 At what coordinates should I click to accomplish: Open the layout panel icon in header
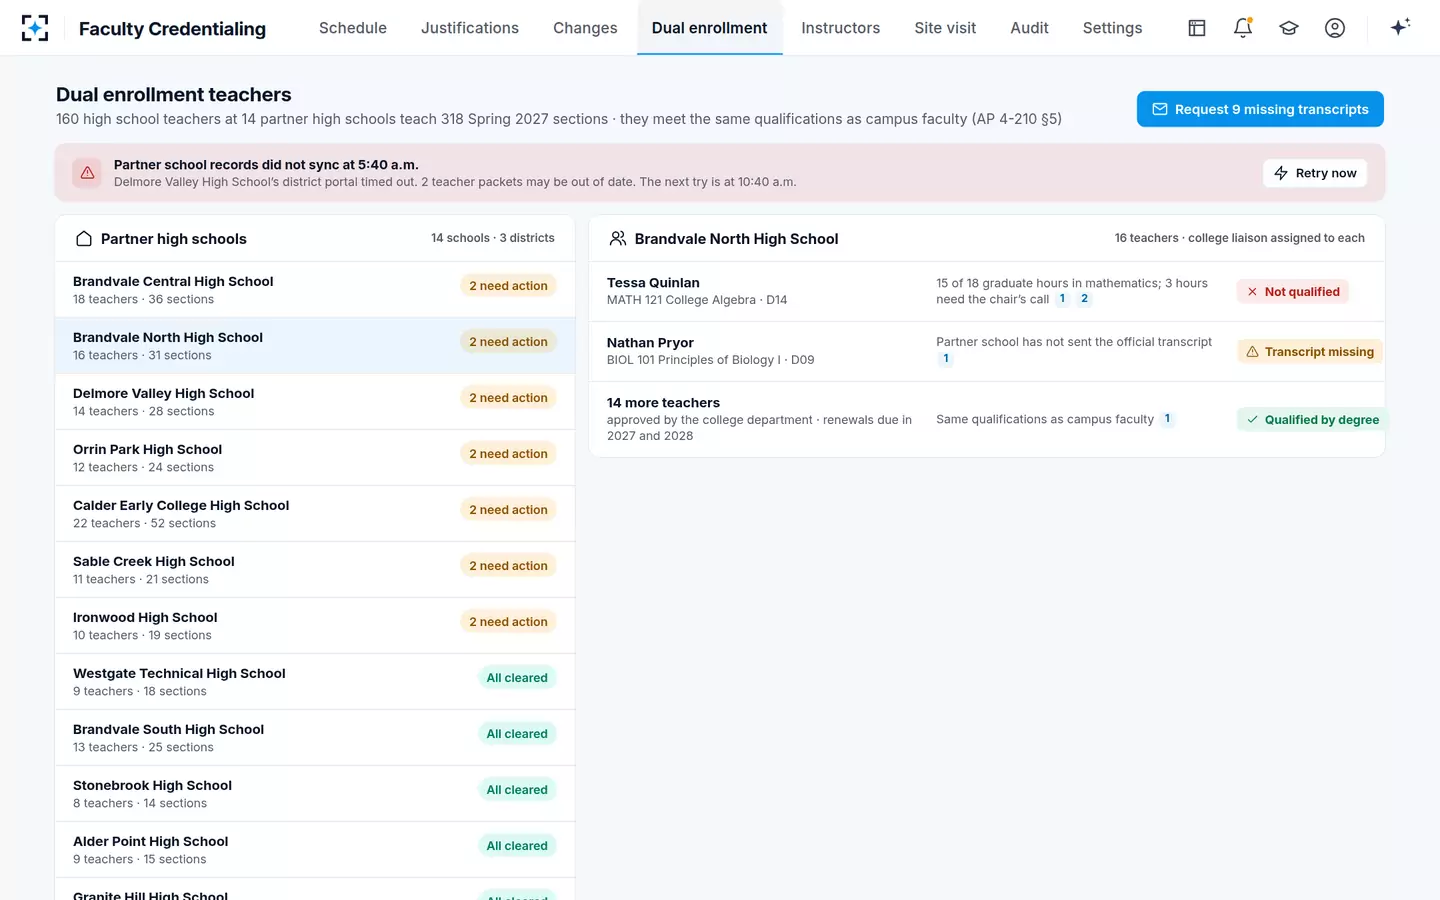[x=1197, y=28]
